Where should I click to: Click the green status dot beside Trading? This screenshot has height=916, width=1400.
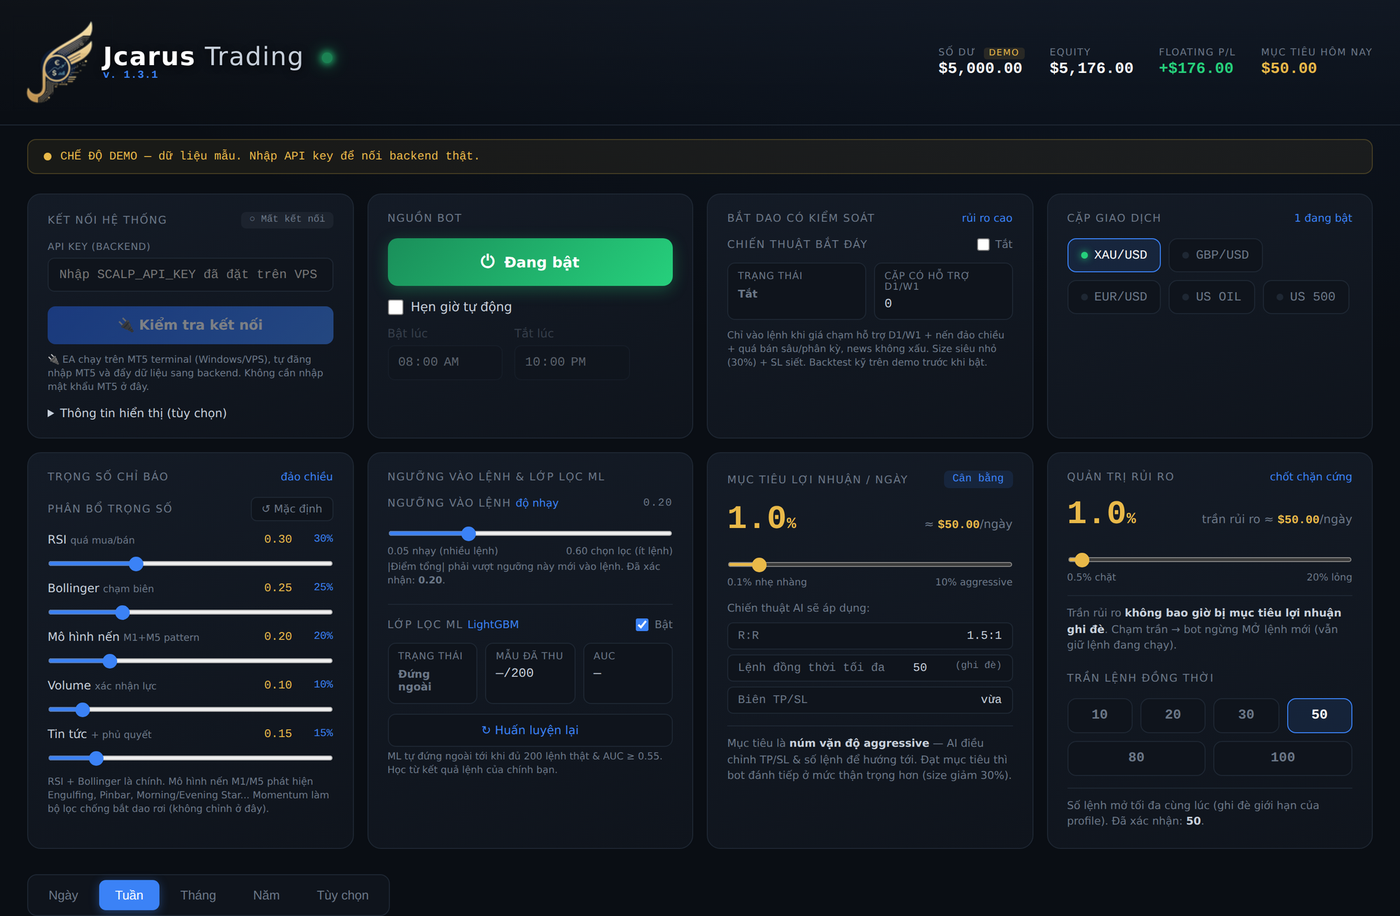coord(327,57)
